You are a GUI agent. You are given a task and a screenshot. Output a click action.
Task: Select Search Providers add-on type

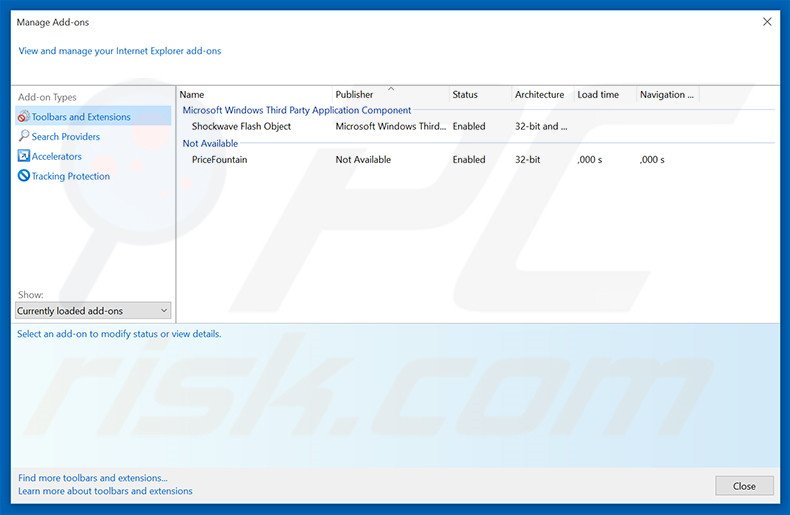[65, 137]
